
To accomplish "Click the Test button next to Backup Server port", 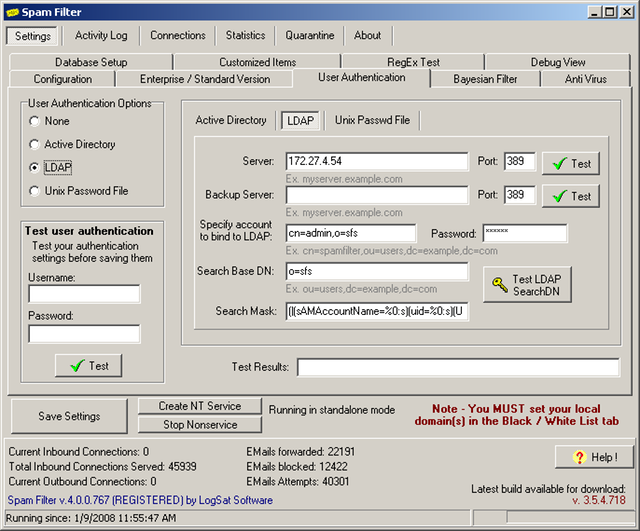I will [570, 196].
